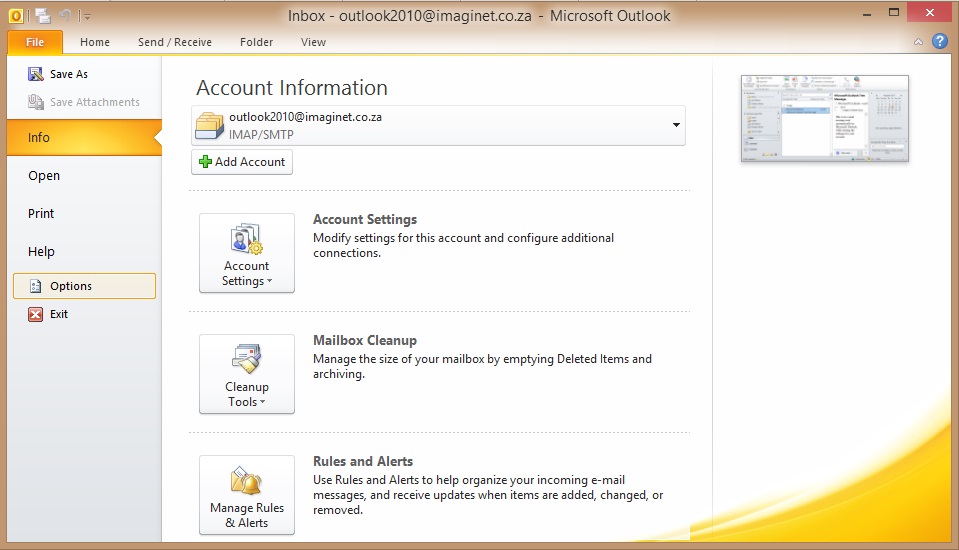The width and height of the screenshot is (959, 550).
Task: Click the Add Account button
Action: click(x=242, y=162)
